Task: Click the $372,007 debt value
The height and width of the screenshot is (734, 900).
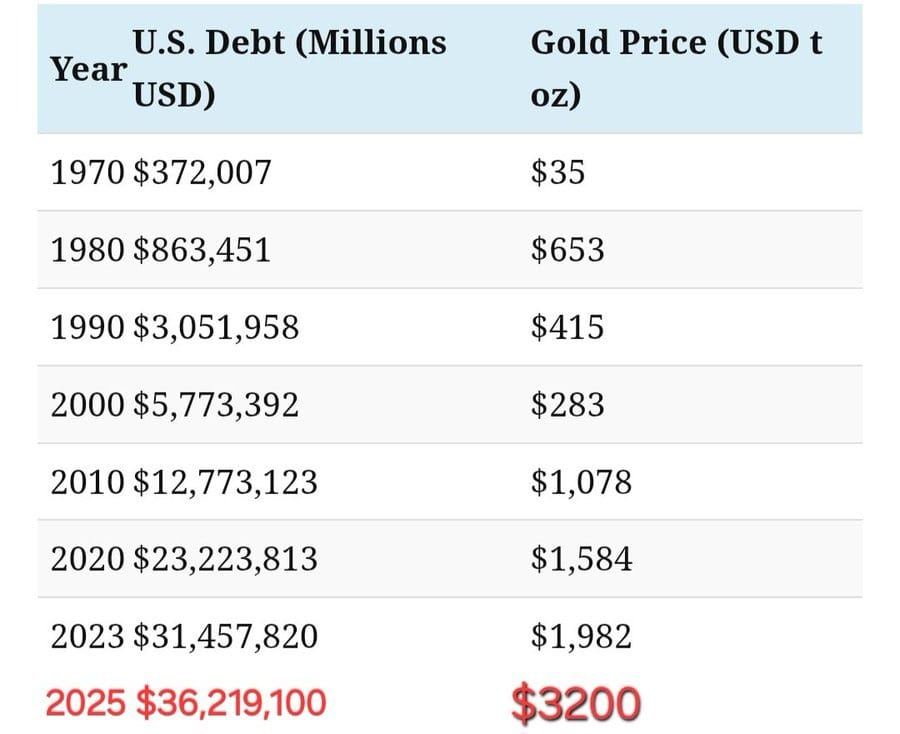Action: (202, 172)
